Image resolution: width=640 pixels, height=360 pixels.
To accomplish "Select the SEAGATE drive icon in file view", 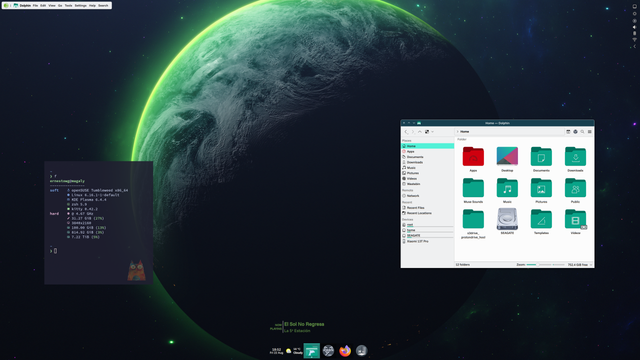I will [507, 219].
